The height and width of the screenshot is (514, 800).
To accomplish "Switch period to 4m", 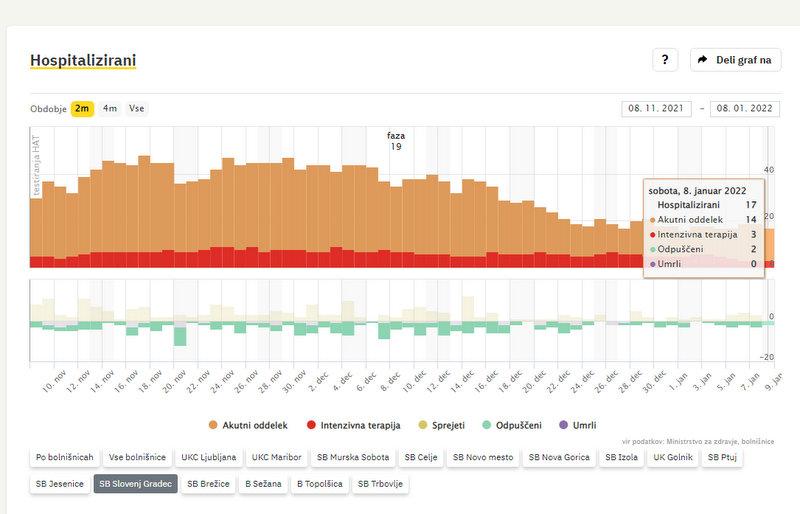I will [x=110, y=108].
